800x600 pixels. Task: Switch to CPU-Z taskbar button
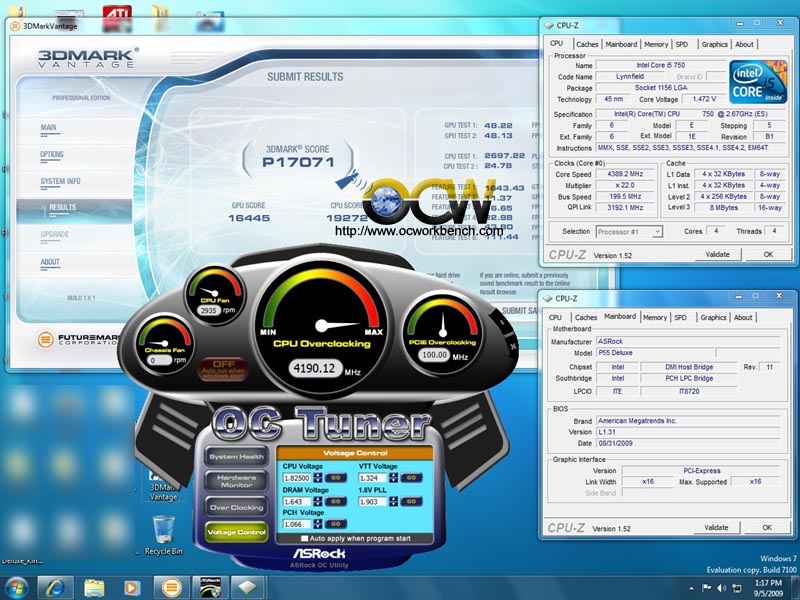pyautogui.click(x=248, y=588)
